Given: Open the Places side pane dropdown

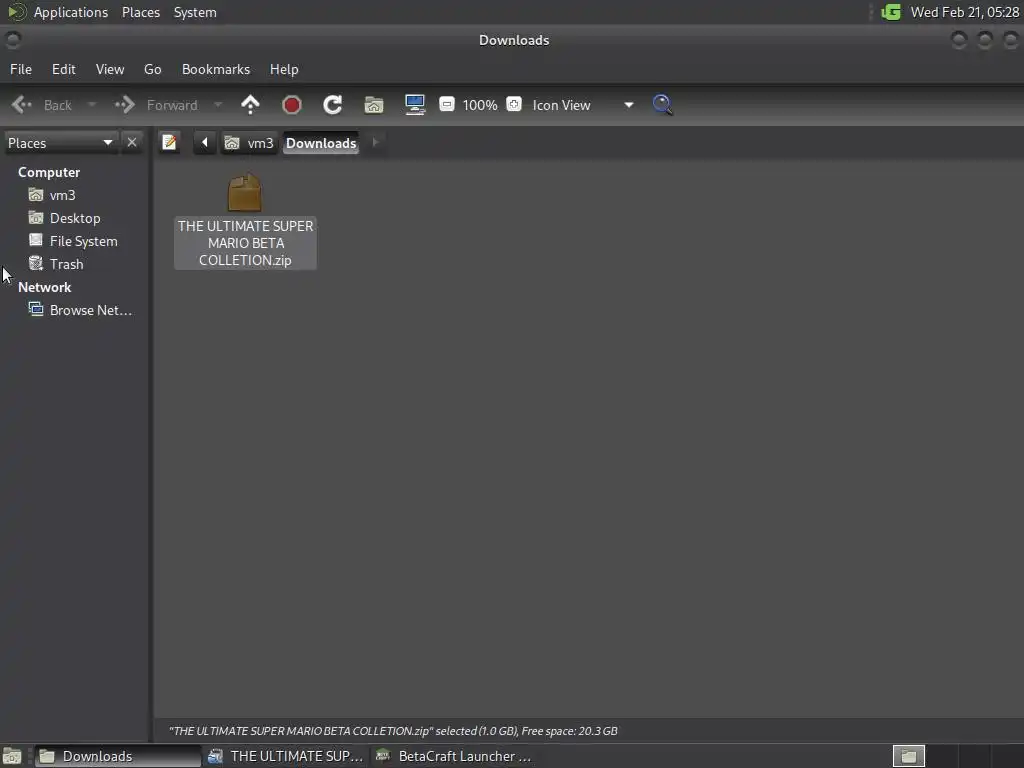Looking at the screenshot, I should pos(60,143).
